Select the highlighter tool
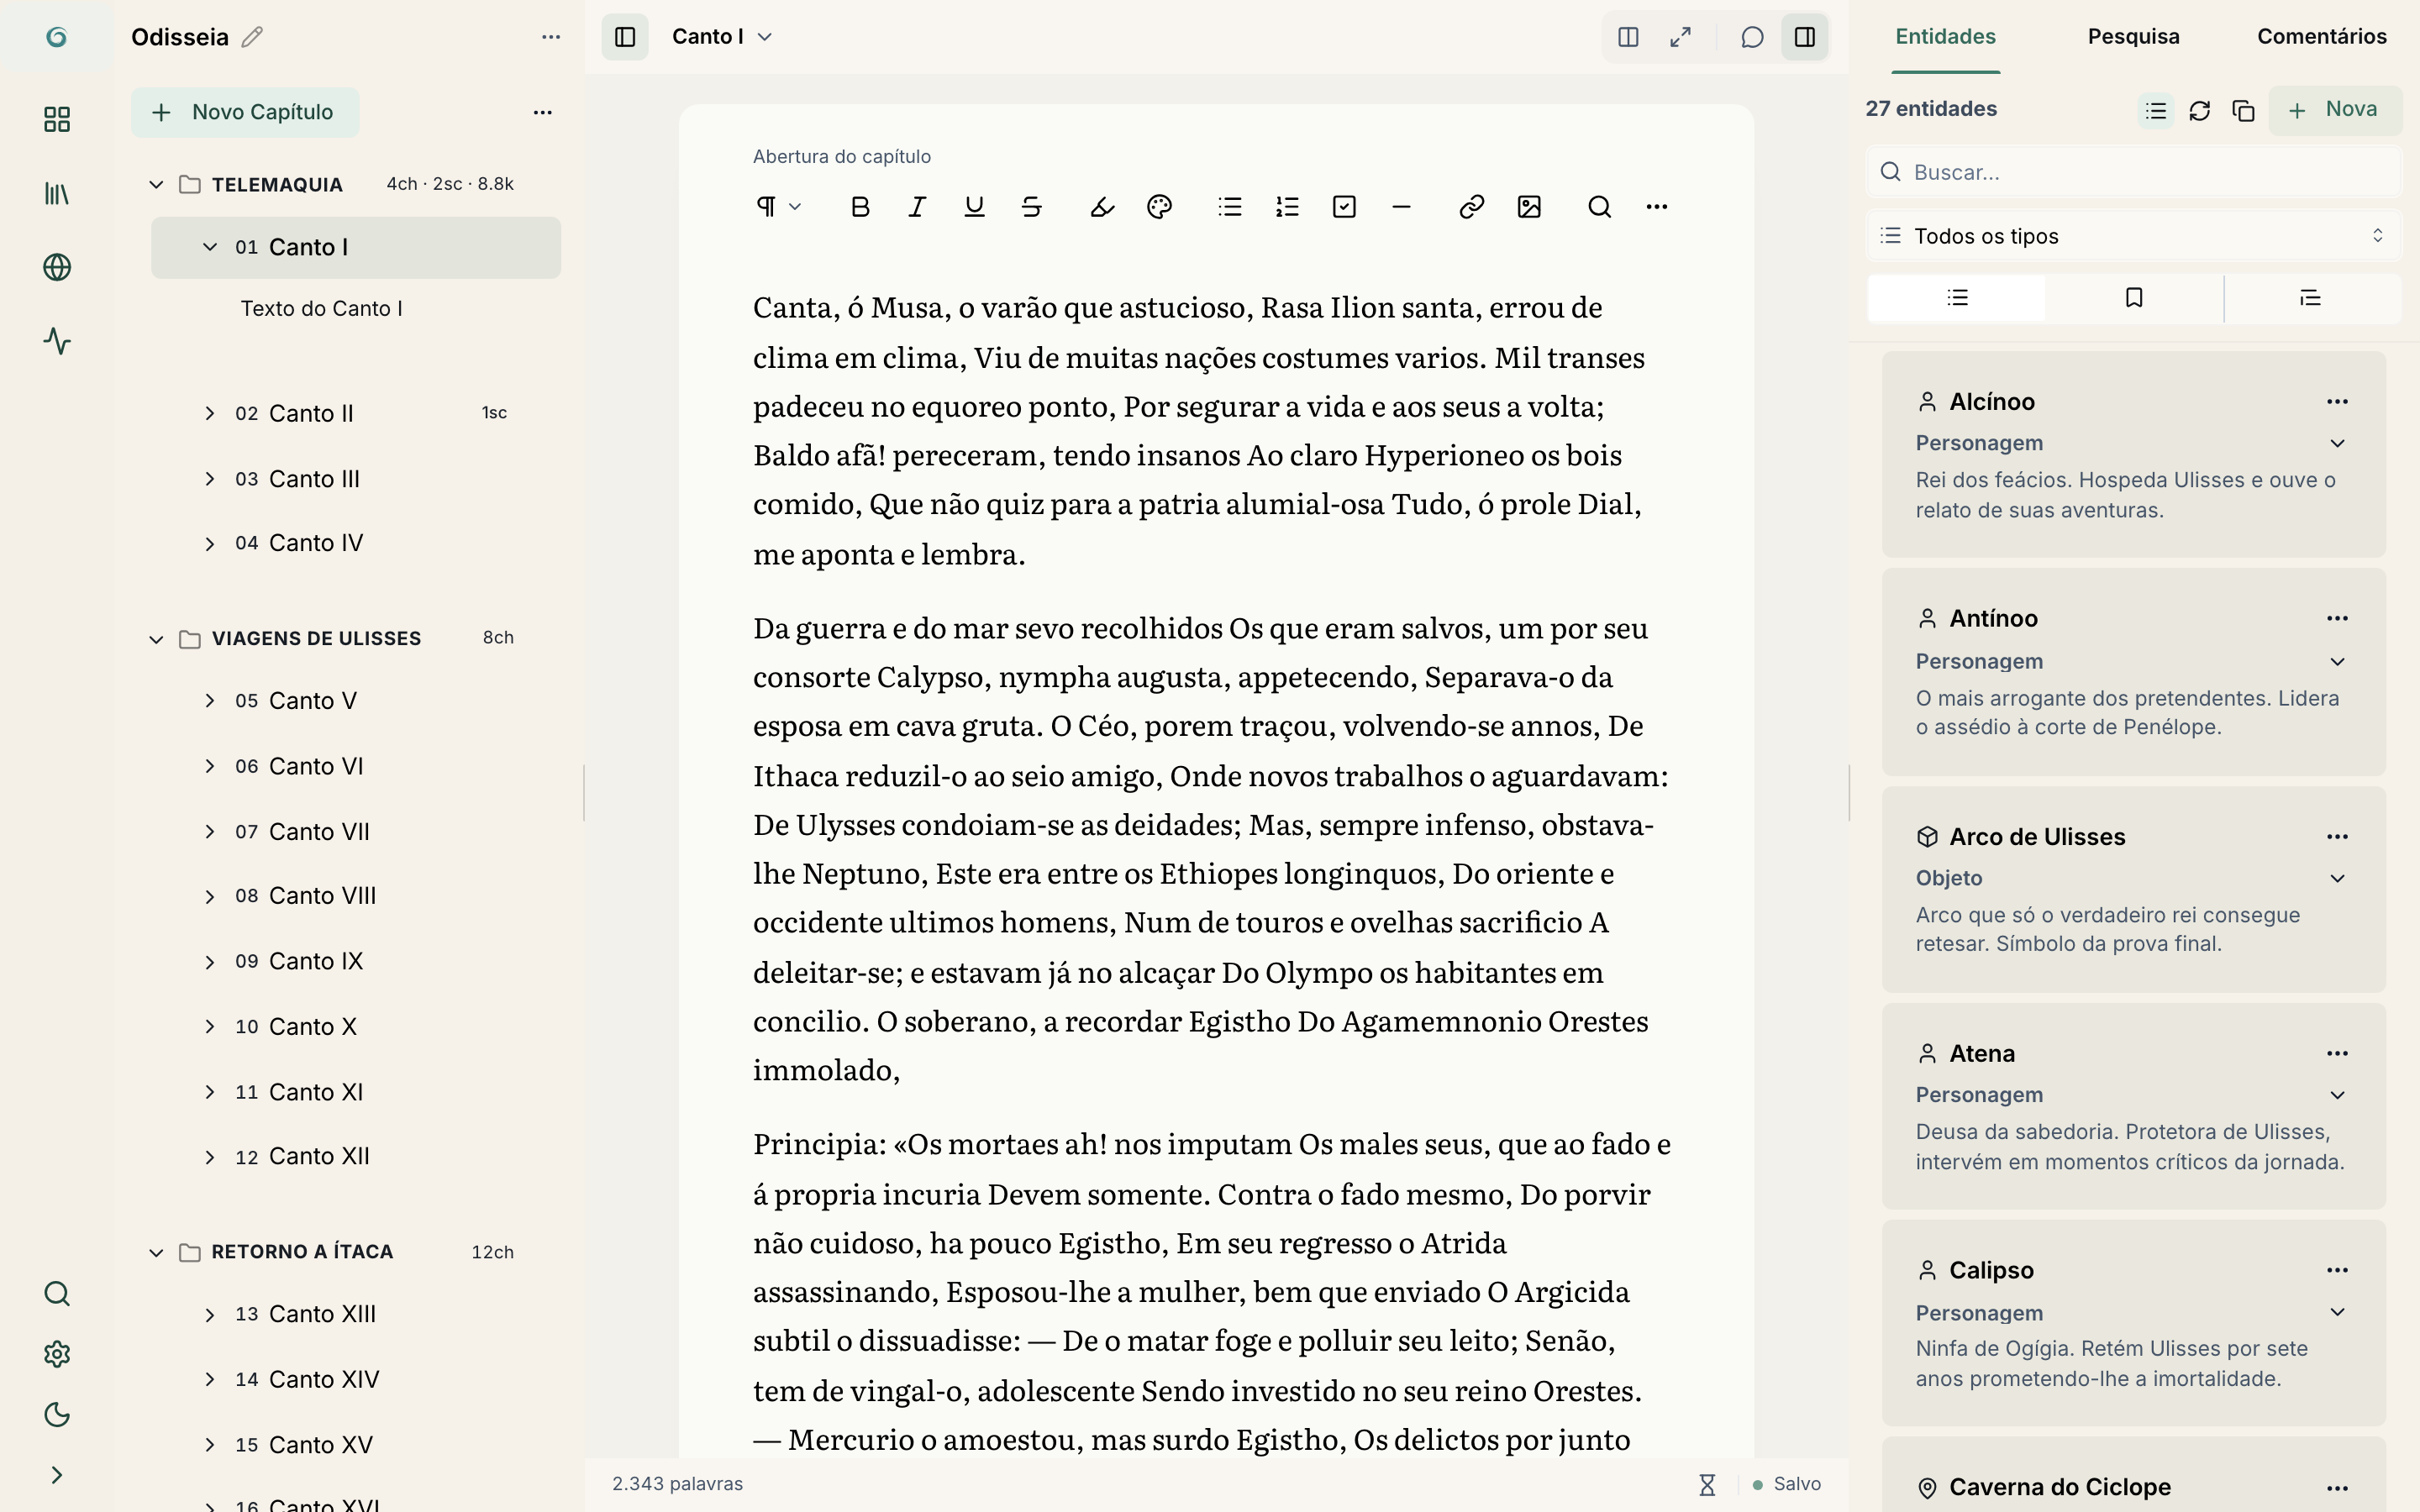 point(1102,207)
